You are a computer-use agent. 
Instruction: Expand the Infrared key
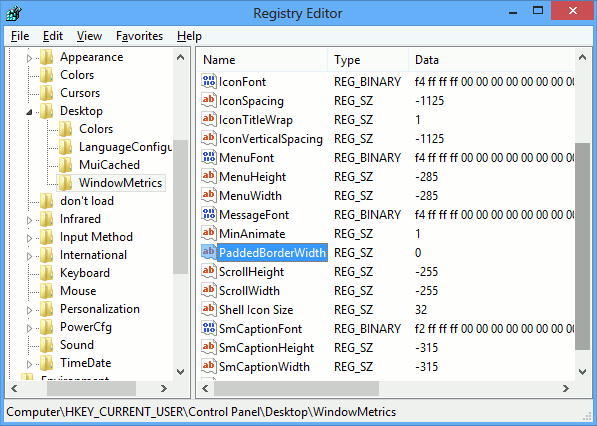[29, 220]
